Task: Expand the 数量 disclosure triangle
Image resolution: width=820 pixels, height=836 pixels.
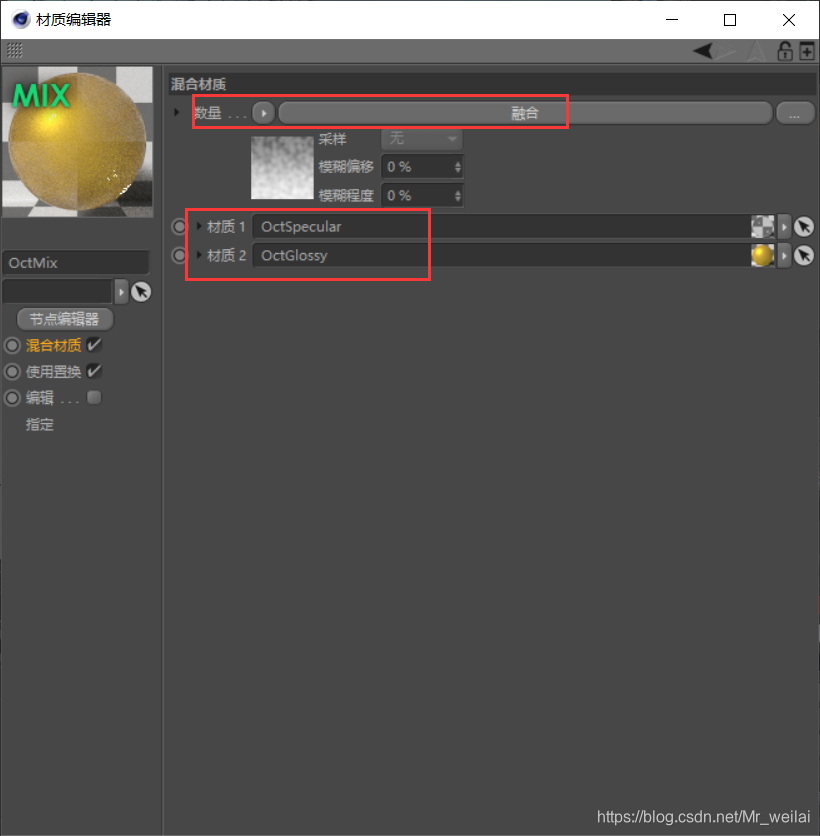Action: (177, 112)
